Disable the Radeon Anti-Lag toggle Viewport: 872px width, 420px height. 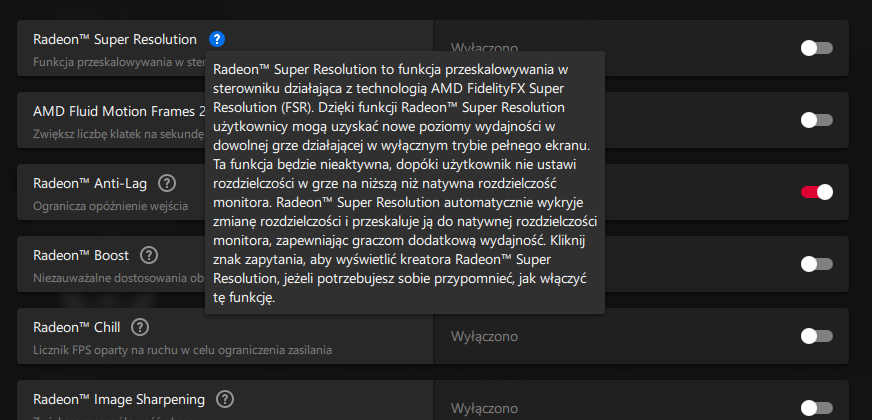coord(816,192)
